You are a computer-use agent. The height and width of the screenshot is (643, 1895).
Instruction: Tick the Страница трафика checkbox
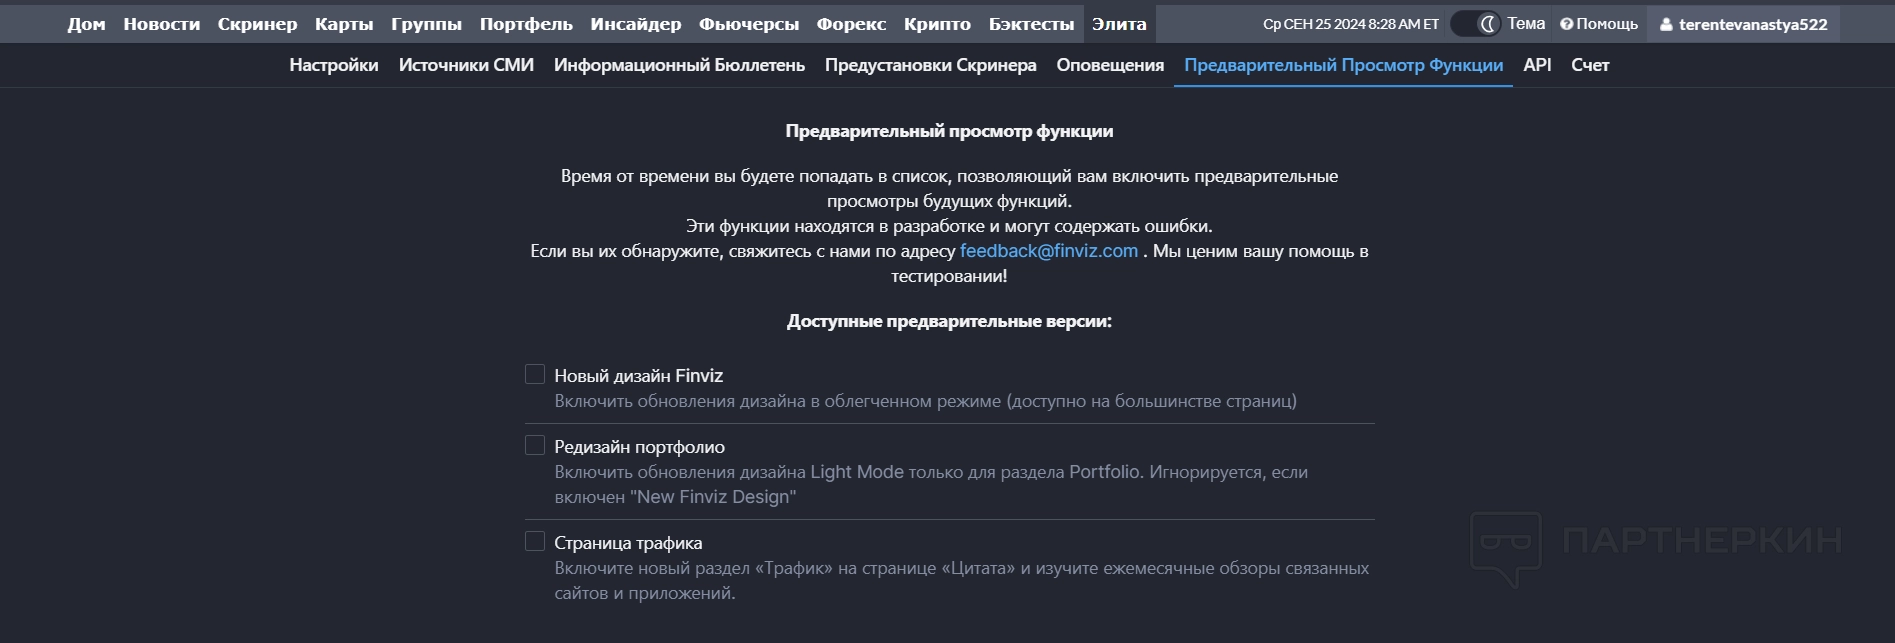pos(535,542)
